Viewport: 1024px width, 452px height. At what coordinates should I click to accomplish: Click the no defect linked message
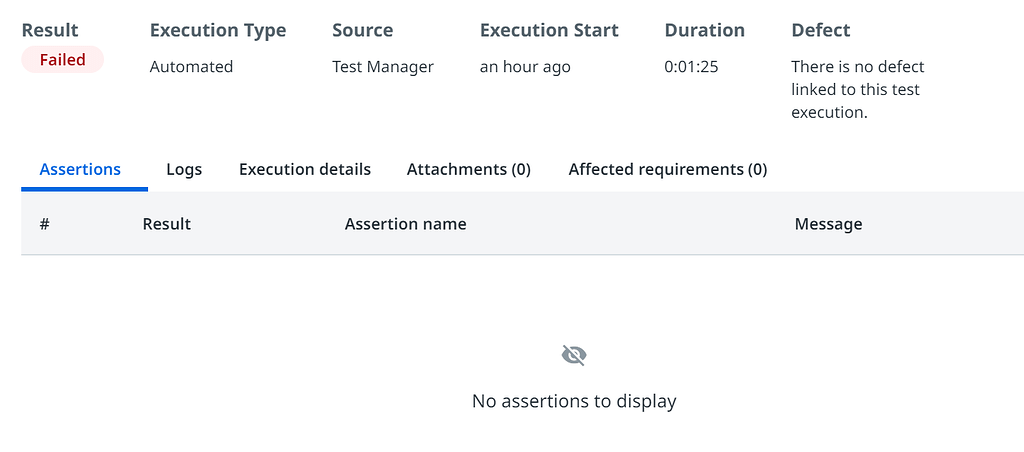pos(857,90)
